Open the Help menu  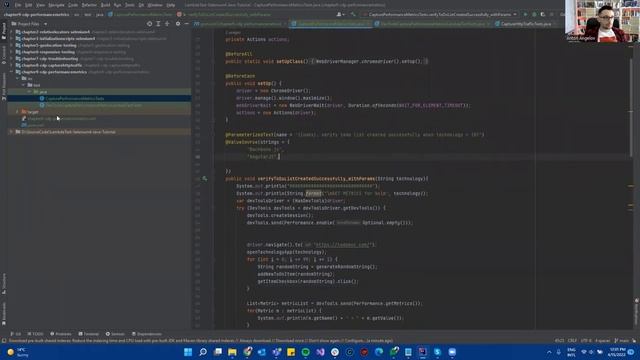(x=171, y=5)
